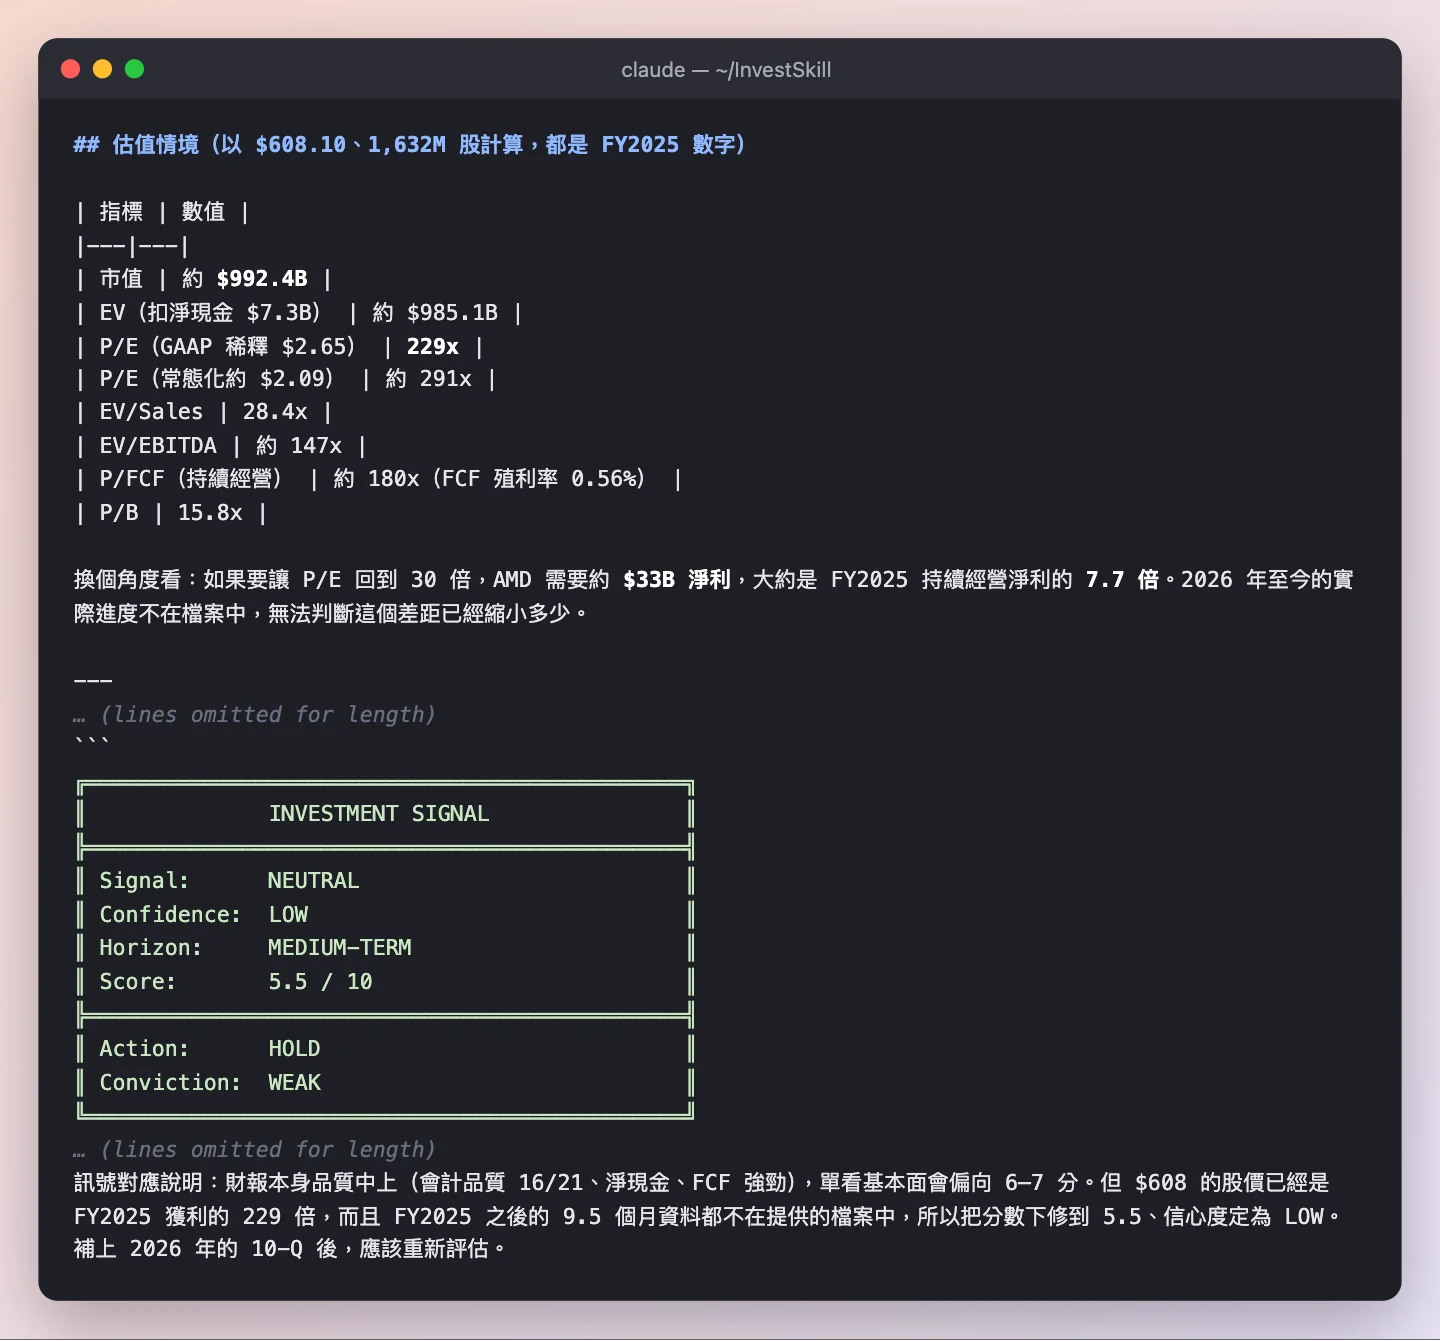Click the bold '$33B 淨利' text
This screenshot has width=1440, height=1341.
(x=677, y=580)
